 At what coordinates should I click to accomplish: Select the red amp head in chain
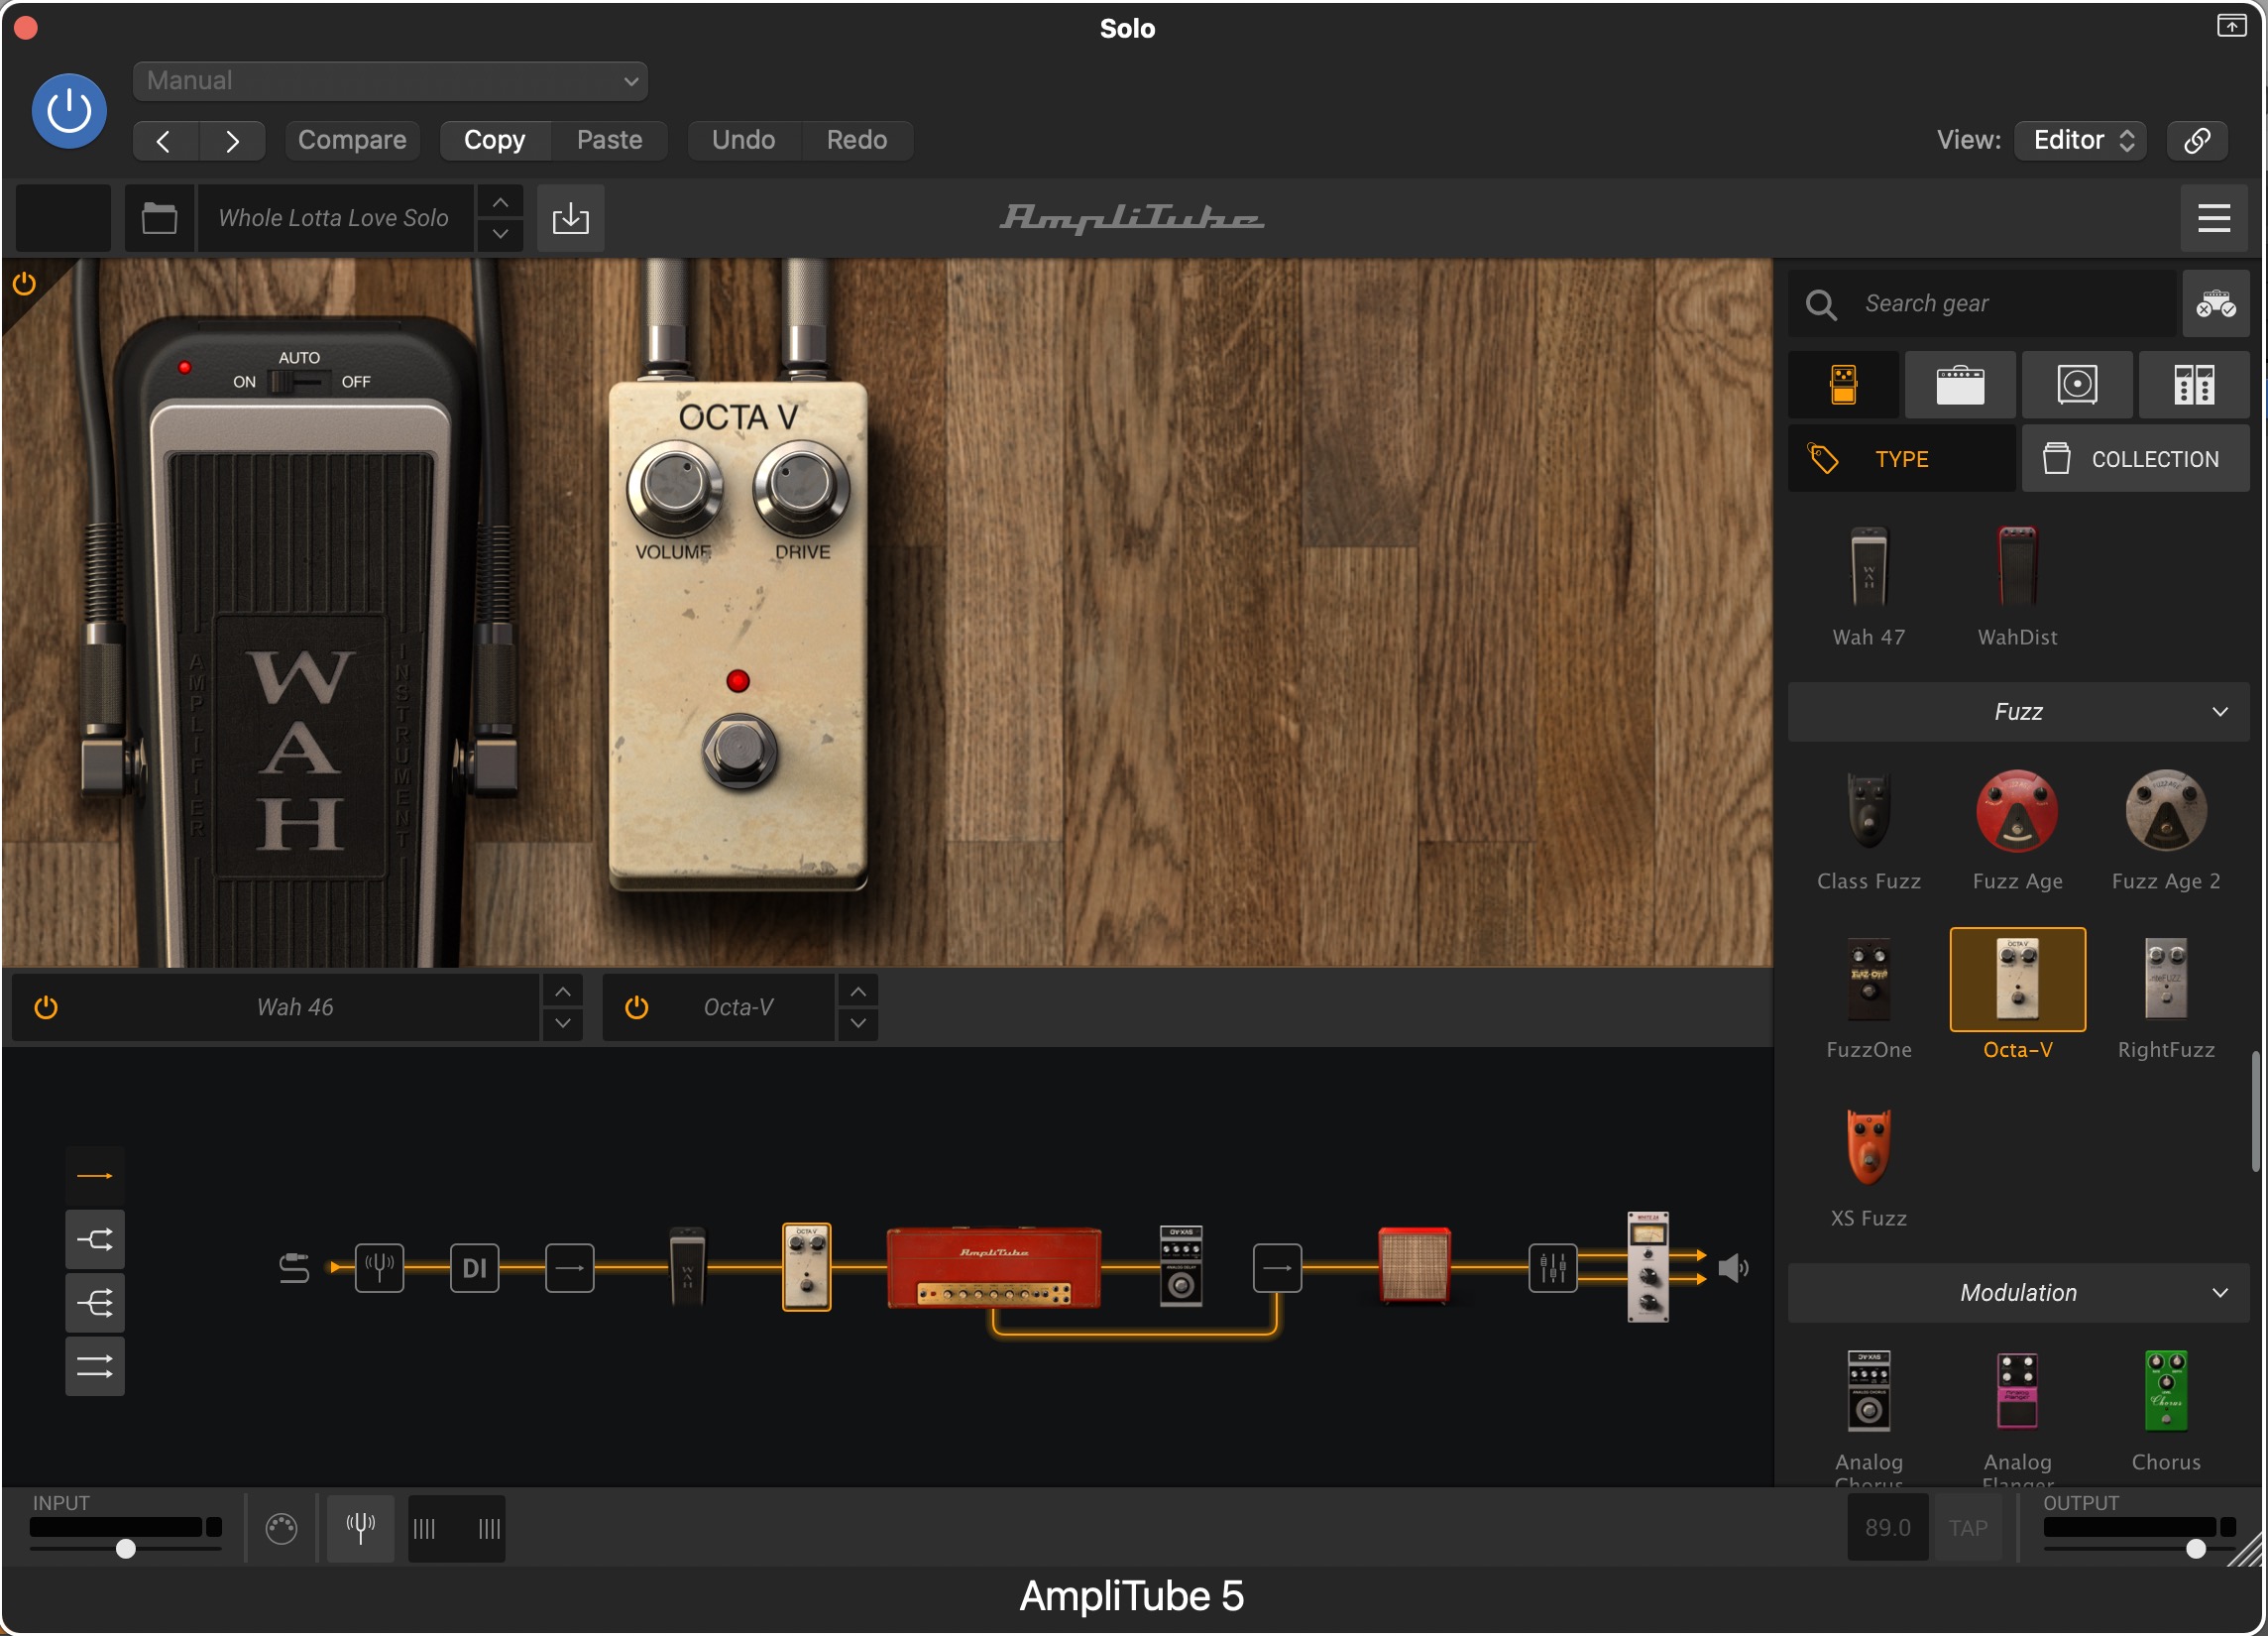point(993,1268)
